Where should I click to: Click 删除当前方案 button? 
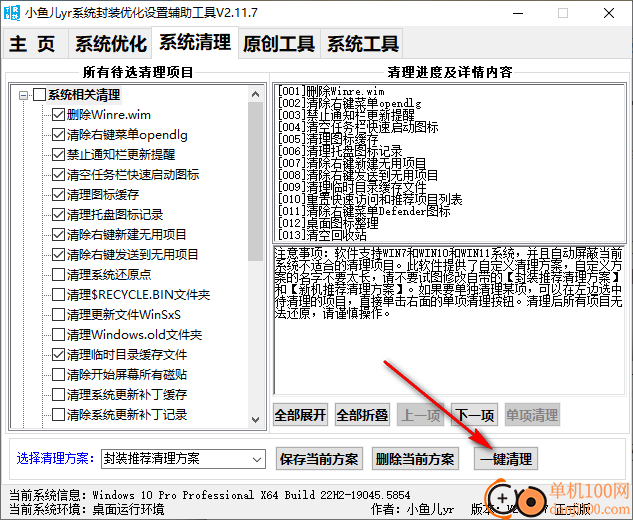pos(415,459)
